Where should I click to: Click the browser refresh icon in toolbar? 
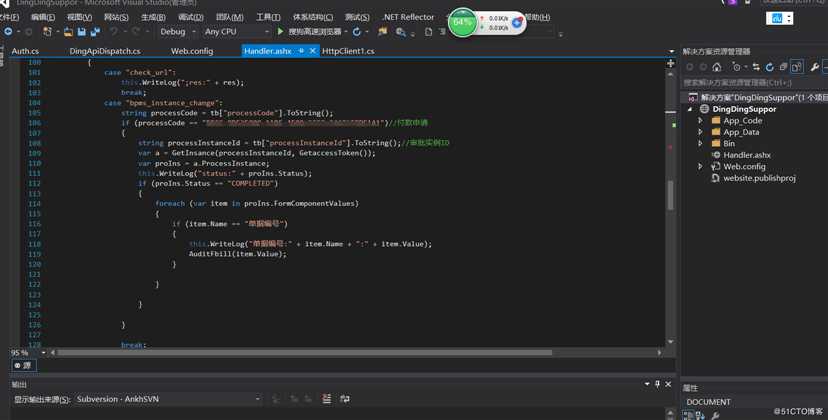pyautogui.click(x=357, y=32)
